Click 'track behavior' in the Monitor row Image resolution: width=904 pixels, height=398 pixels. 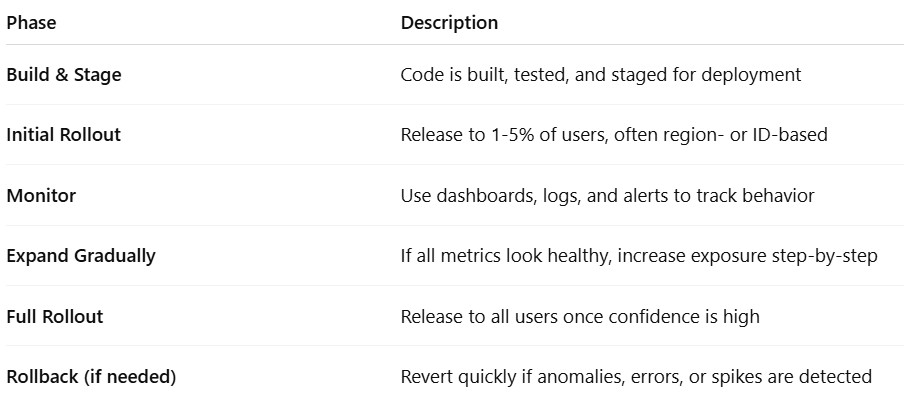(x=755, y=196)
